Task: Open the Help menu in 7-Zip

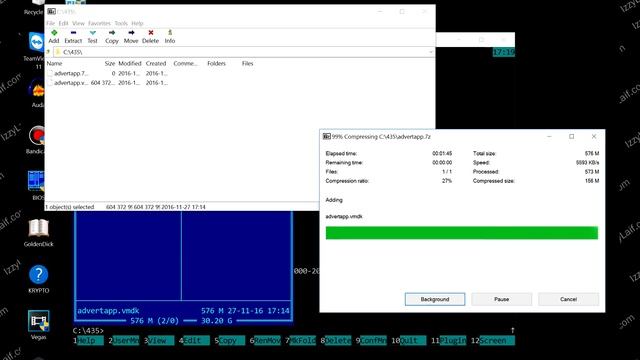Action: (x=137, y=23)
